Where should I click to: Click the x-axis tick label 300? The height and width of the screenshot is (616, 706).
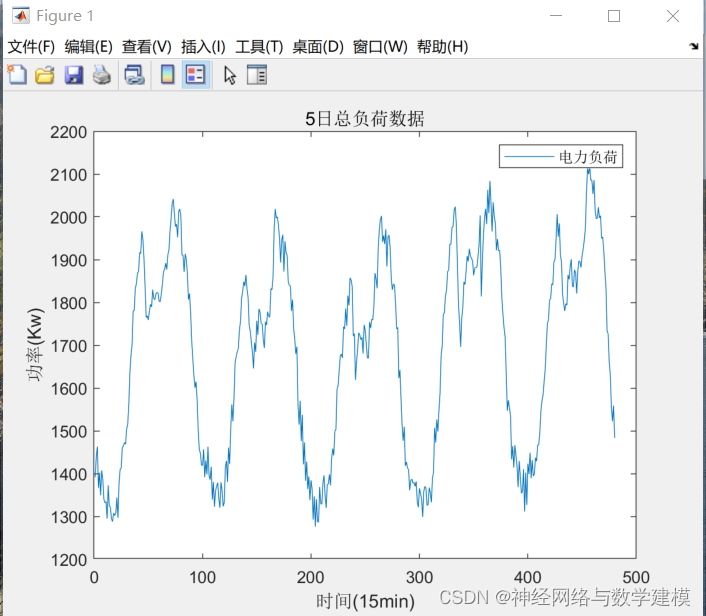point(419,577)
